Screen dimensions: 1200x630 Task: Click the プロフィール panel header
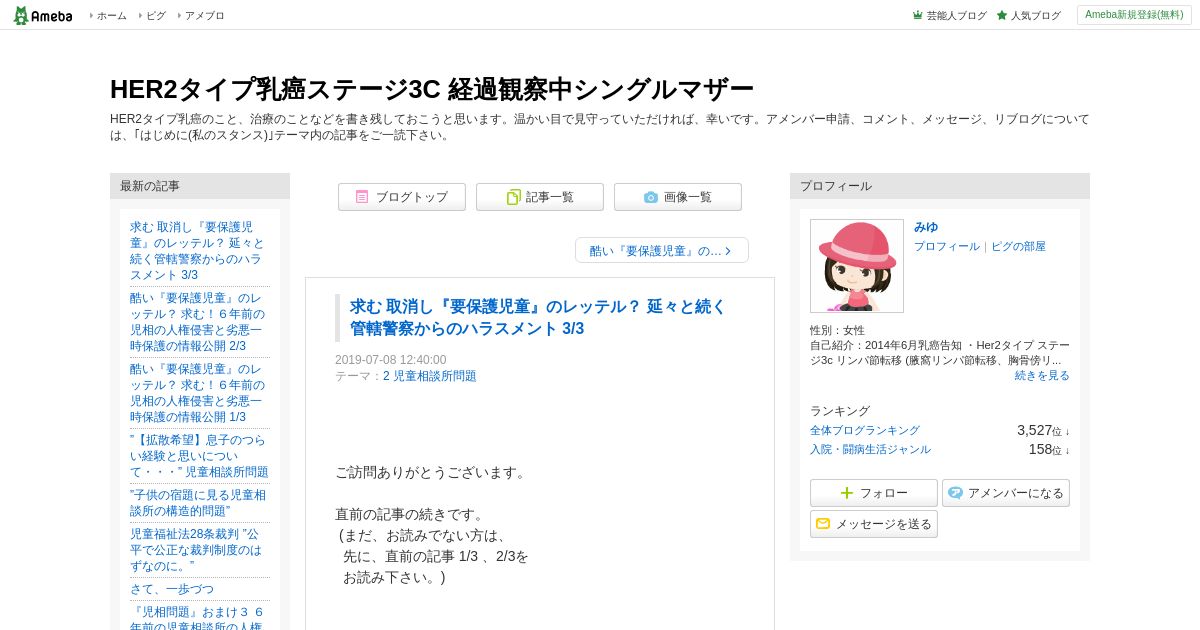(940, 186)
